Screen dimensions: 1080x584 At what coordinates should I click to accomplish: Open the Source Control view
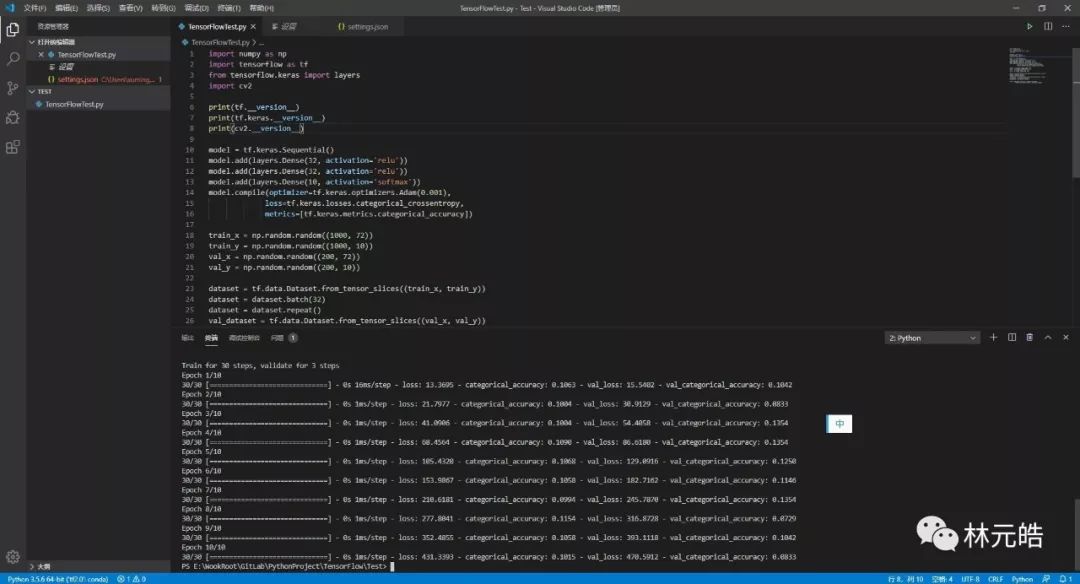[x=12, y=88]
